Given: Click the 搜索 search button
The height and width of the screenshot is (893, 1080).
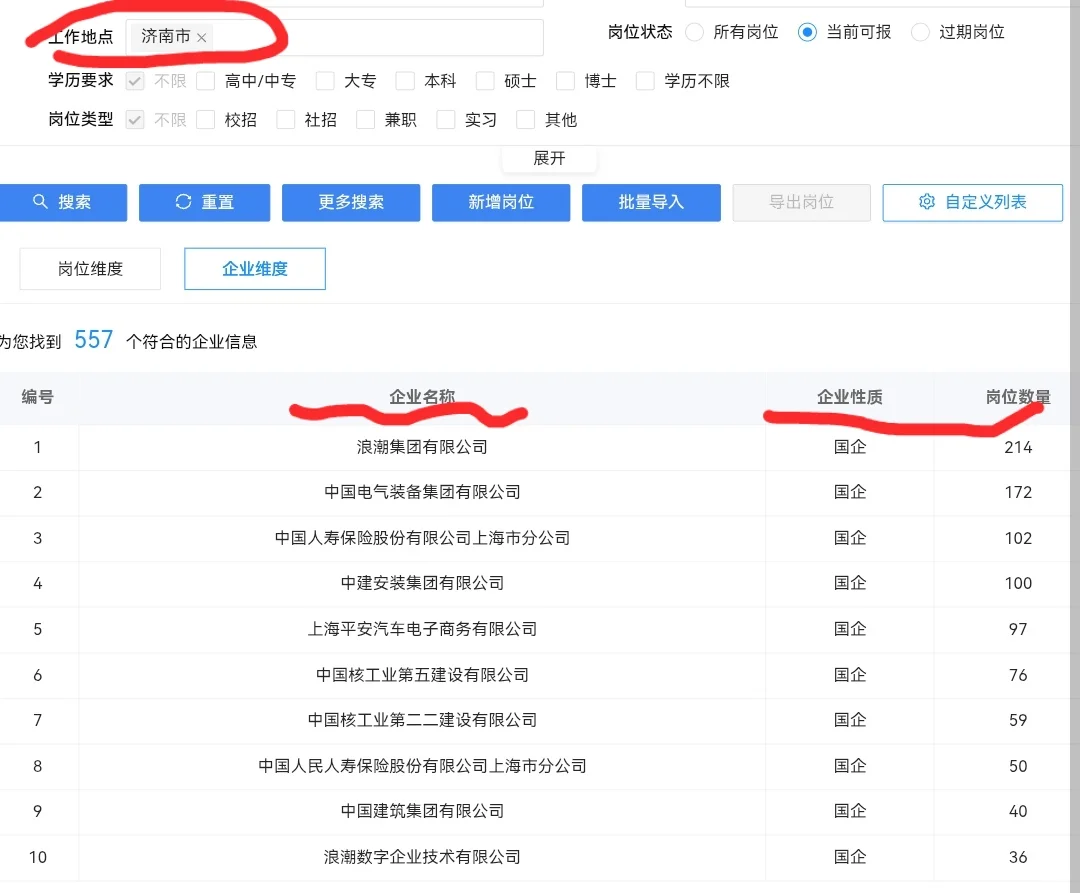Looking at the screenshot, I should pos(63,202).
